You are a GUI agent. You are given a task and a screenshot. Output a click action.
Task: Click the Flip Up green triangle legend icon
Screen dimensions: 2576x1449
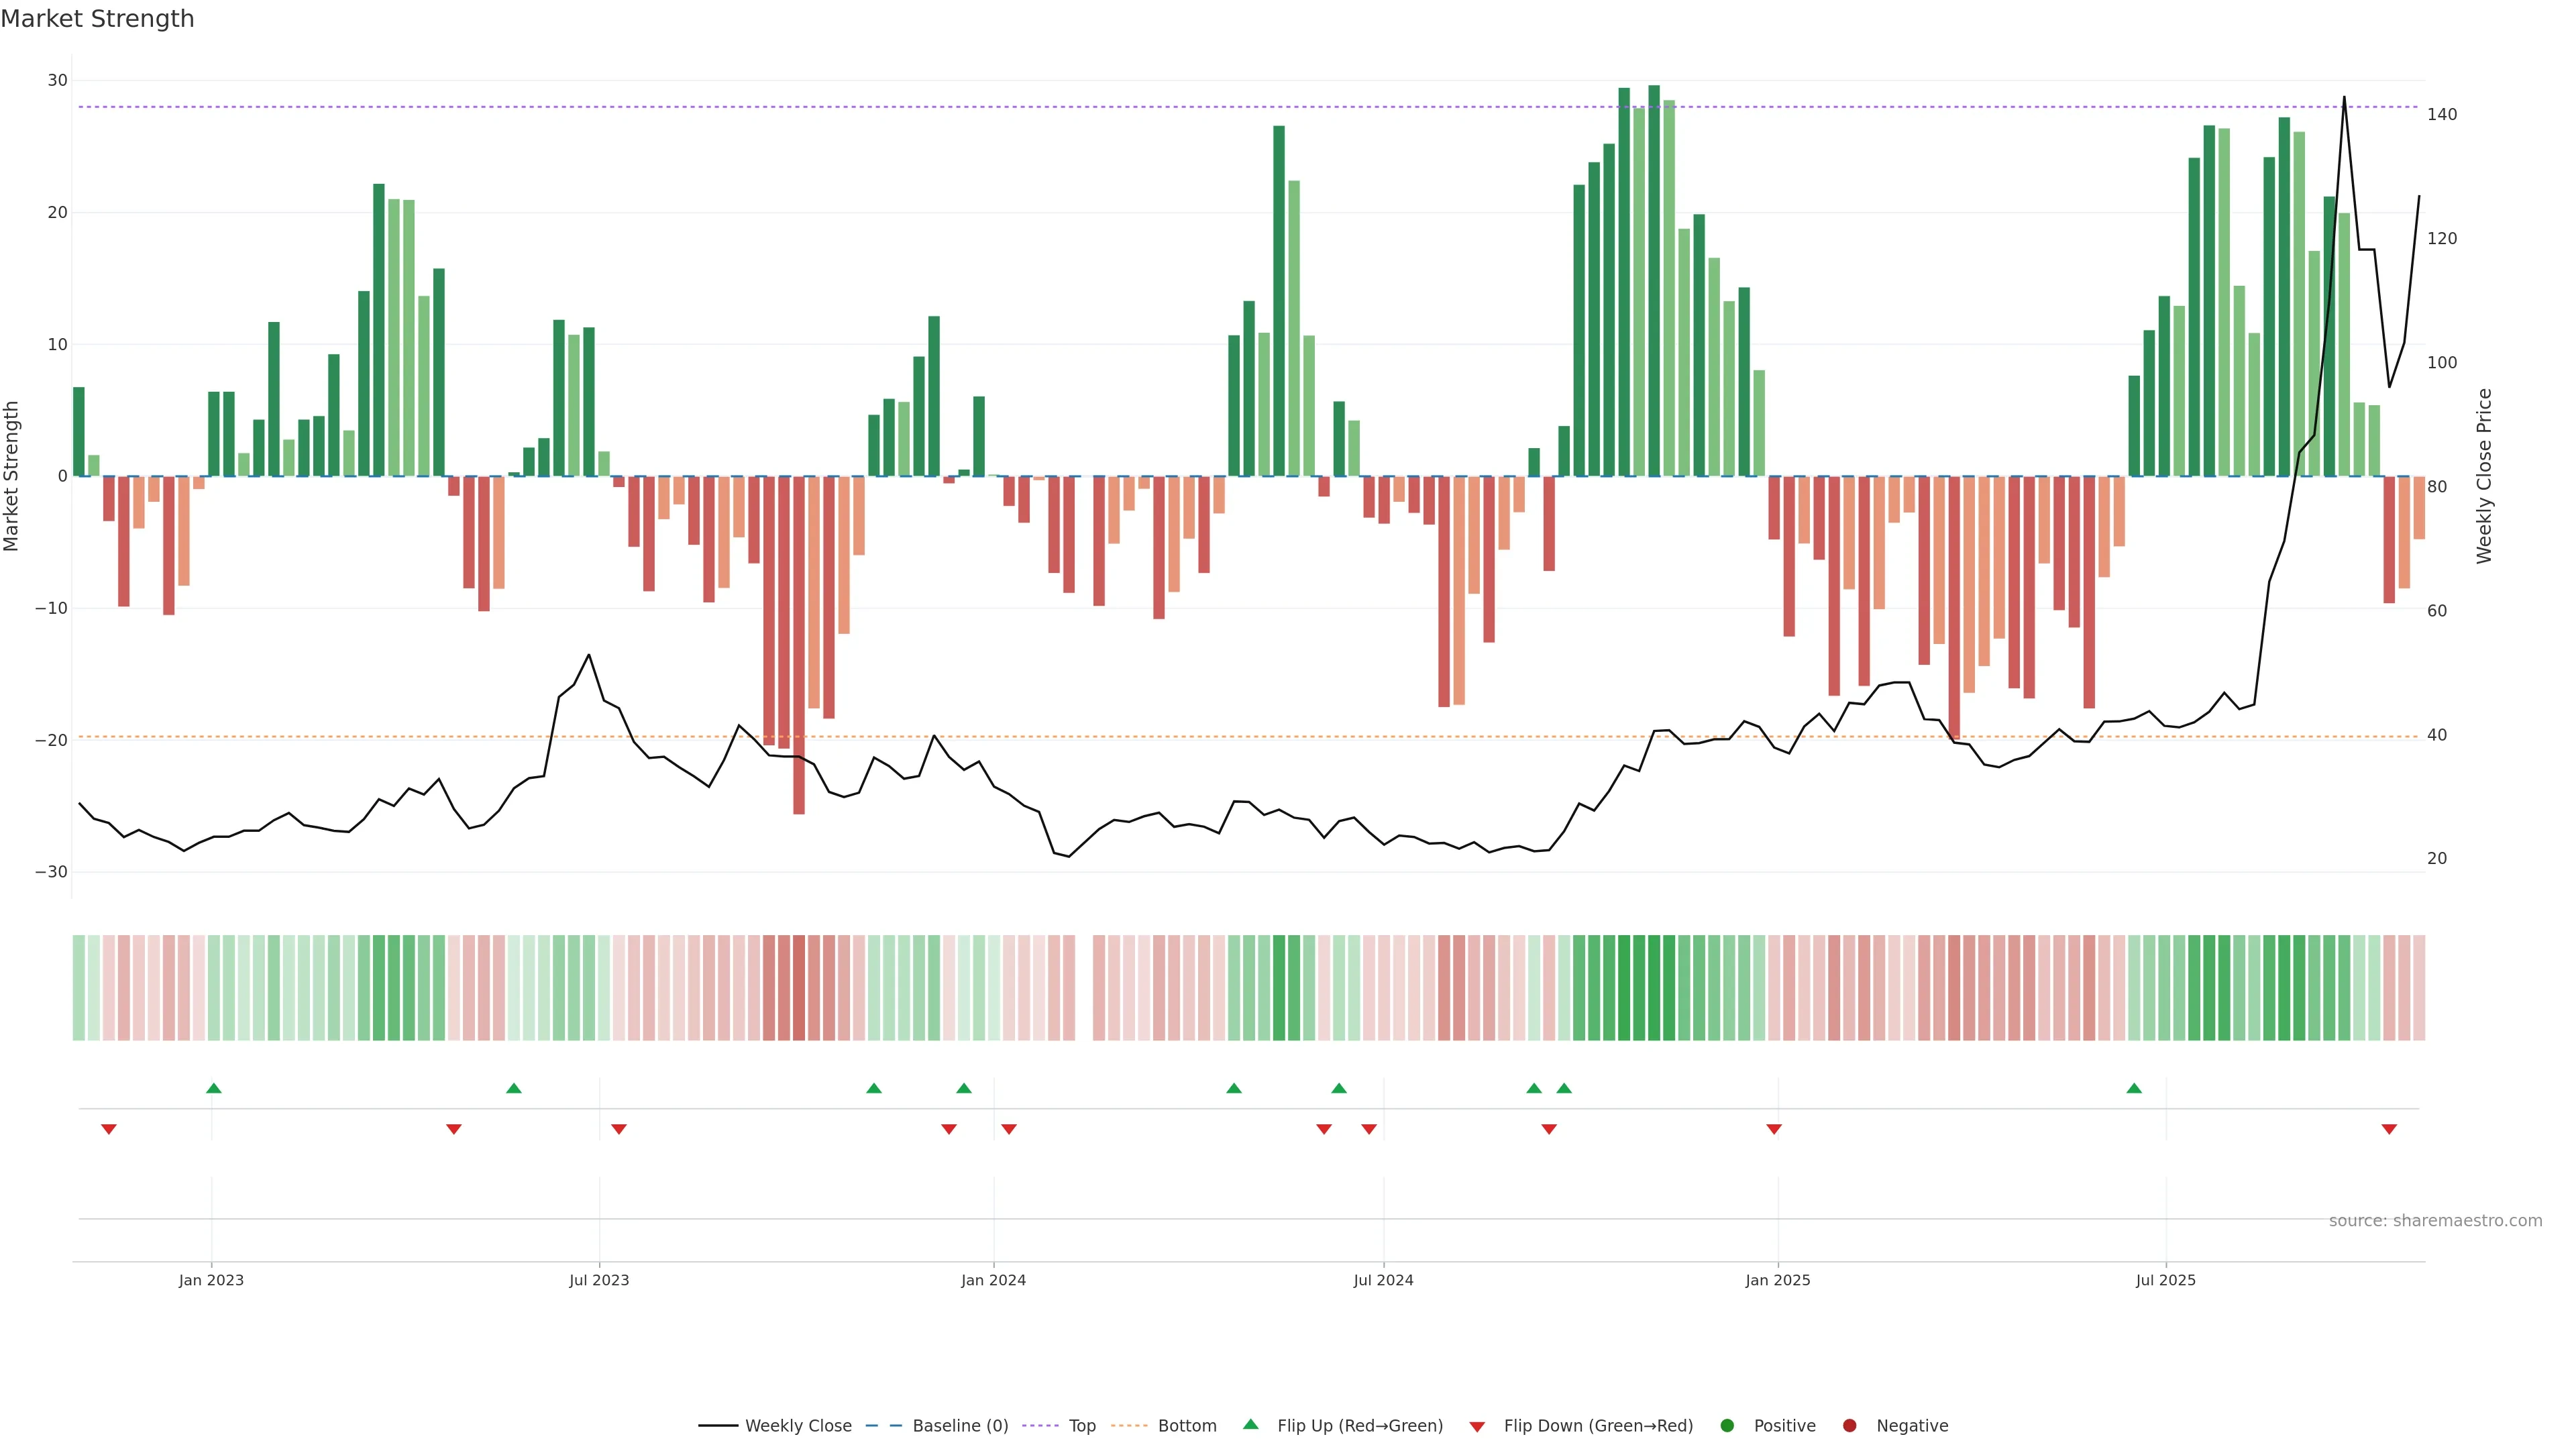[1250, 1425]
